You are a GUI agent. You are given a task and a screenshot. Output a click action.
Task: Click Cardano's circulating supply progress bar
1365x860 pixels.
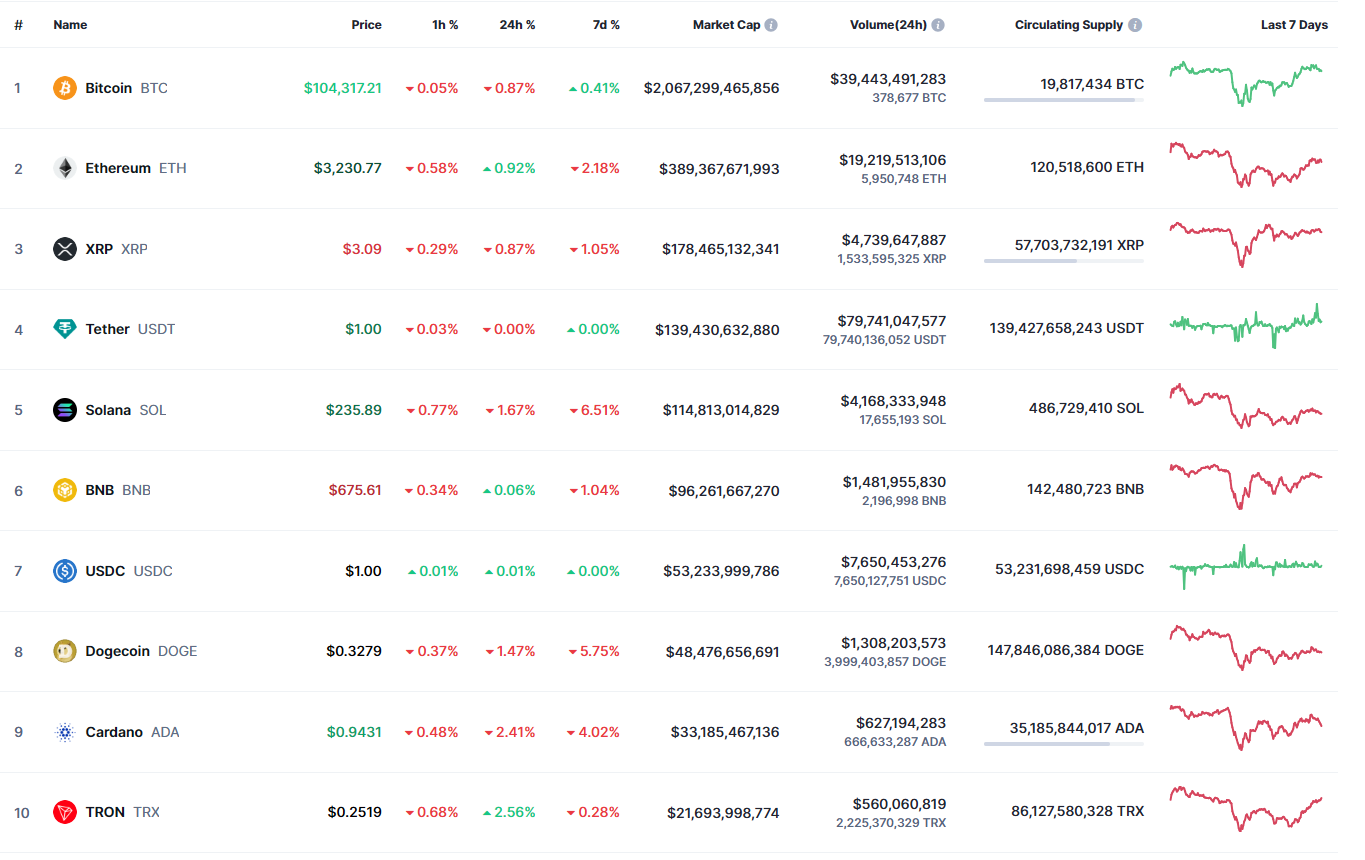pyautogui.click(x=1064, y=744)
